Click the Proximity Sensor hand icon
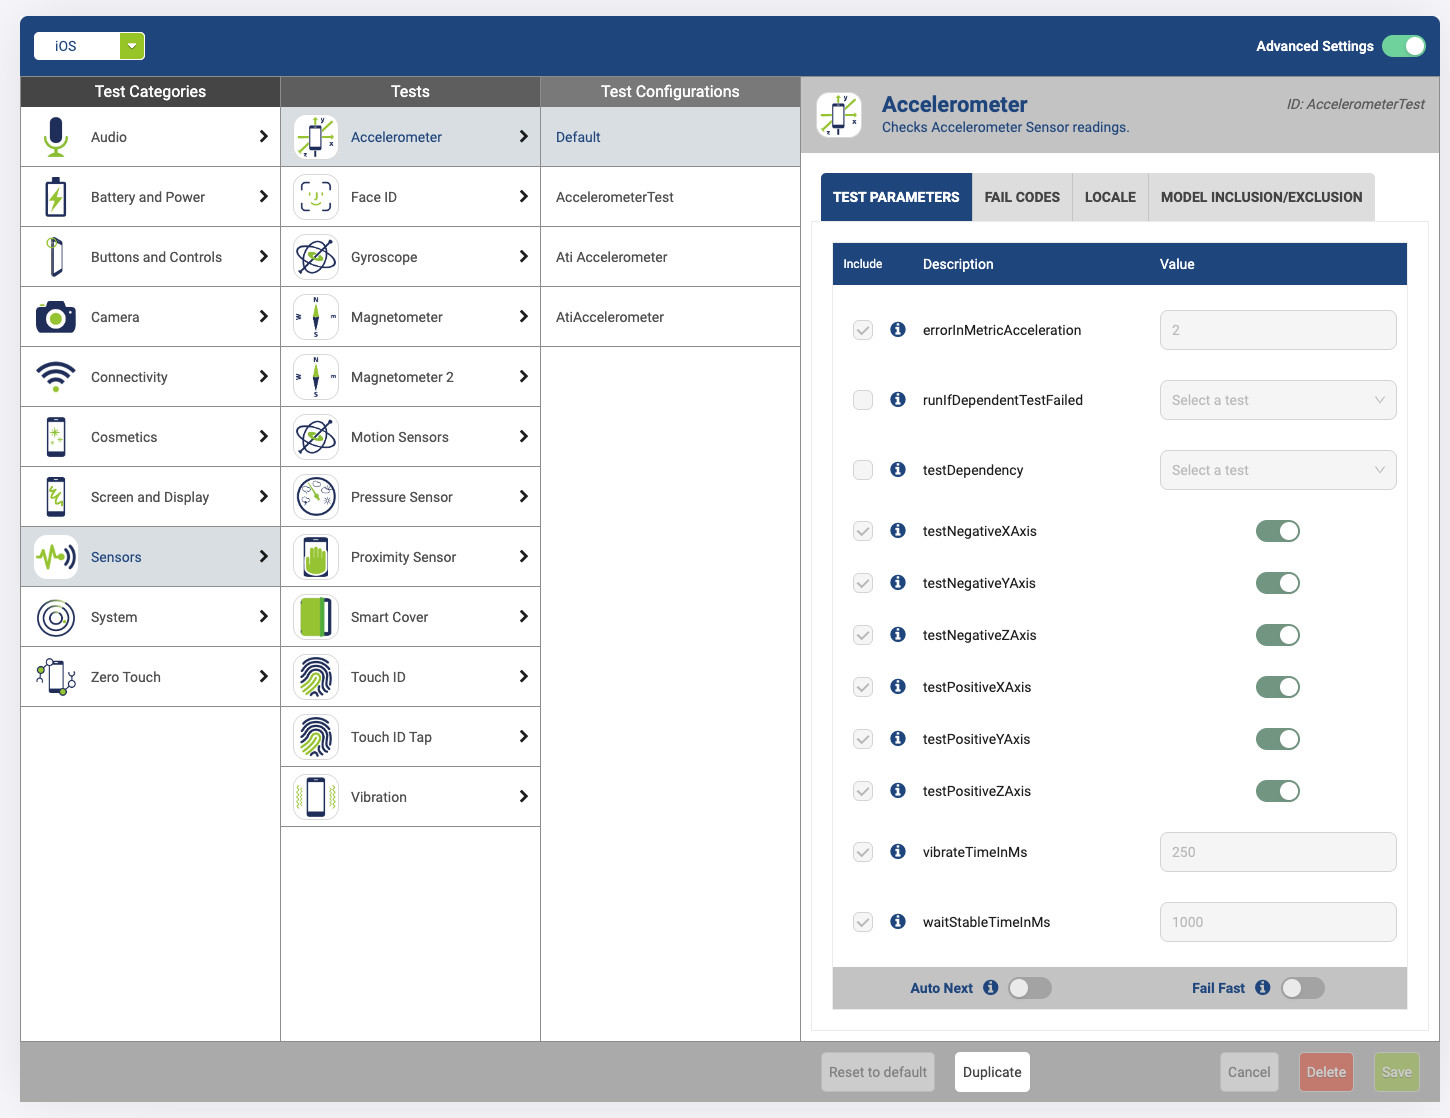Viewport: 1450px width, 1118px height. click(316, 557)
